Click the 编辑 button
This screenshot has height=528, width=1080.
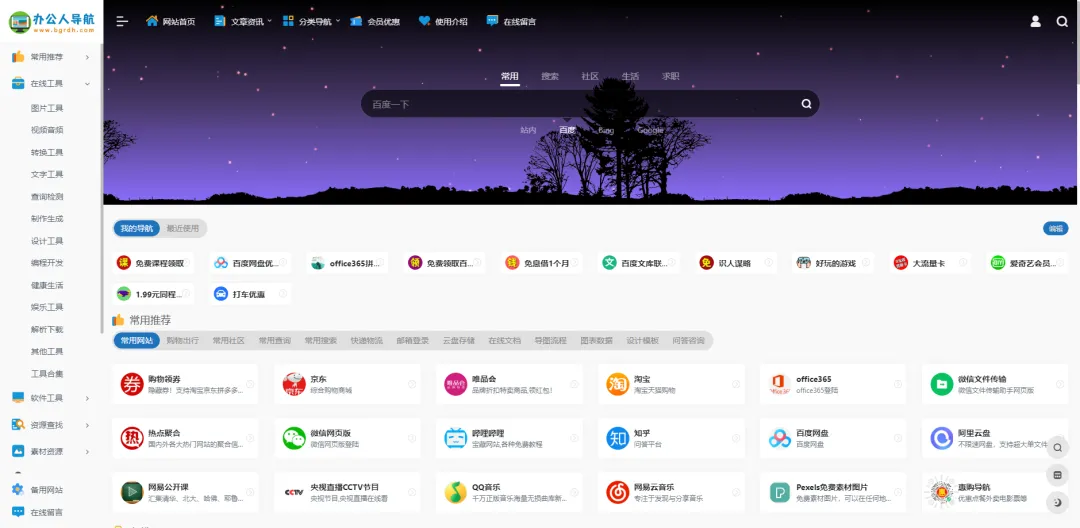tap(1056, 229)
